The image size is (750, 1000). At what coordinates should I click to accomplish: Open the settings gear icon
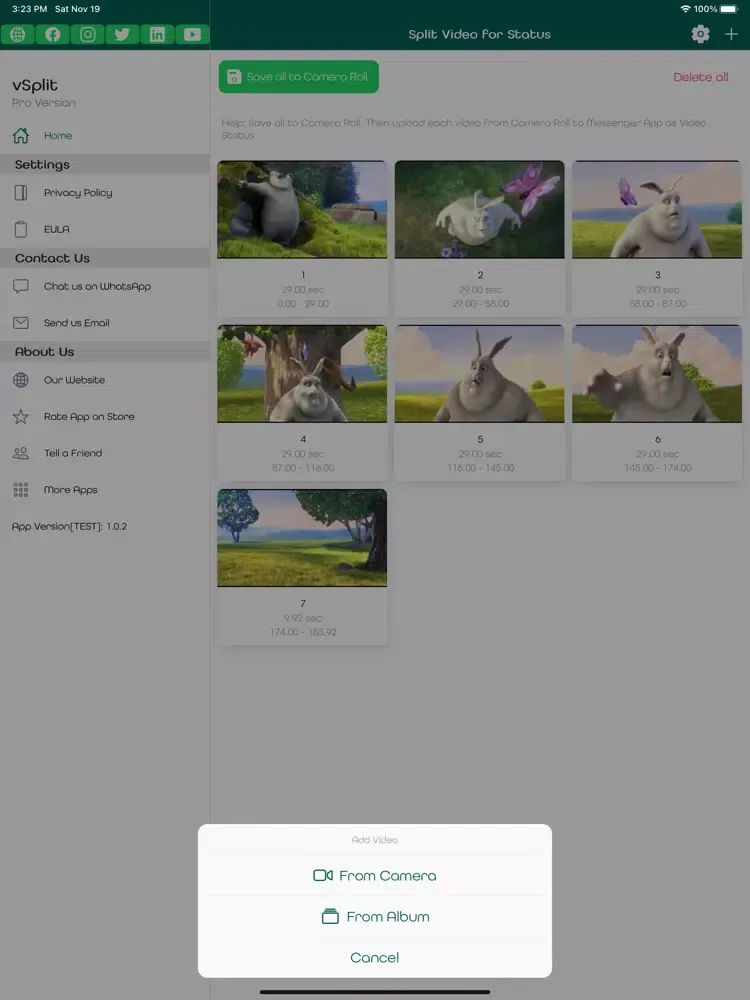click(700, 34)
